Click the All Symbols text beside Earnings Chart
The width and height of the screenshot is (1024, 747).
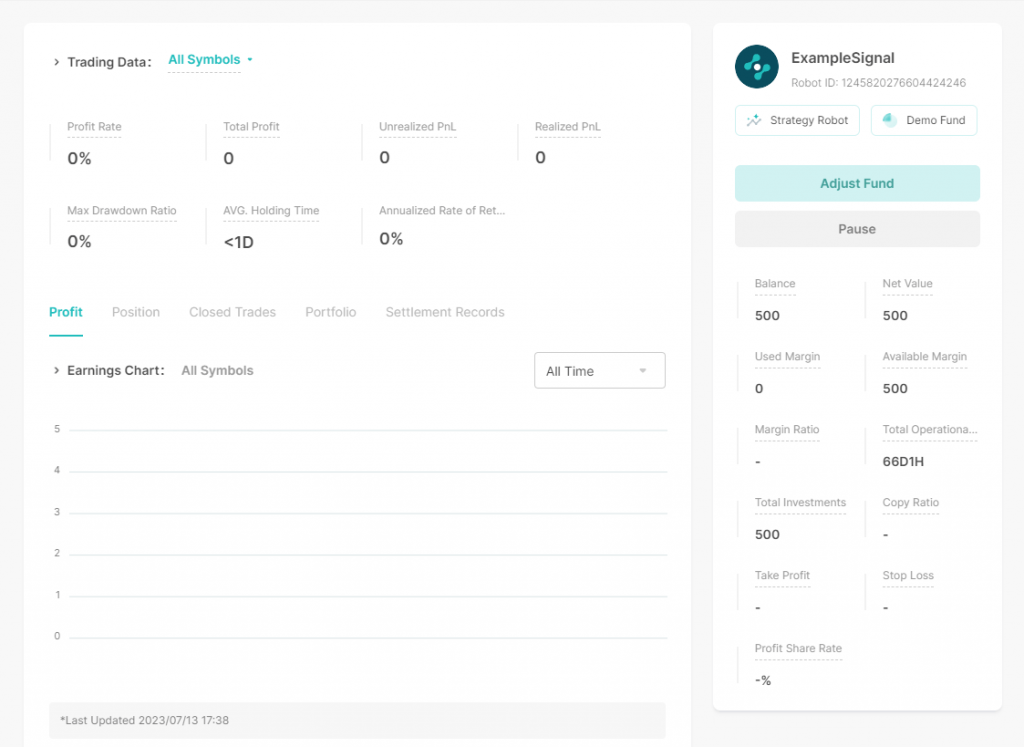tap(217, 370)
